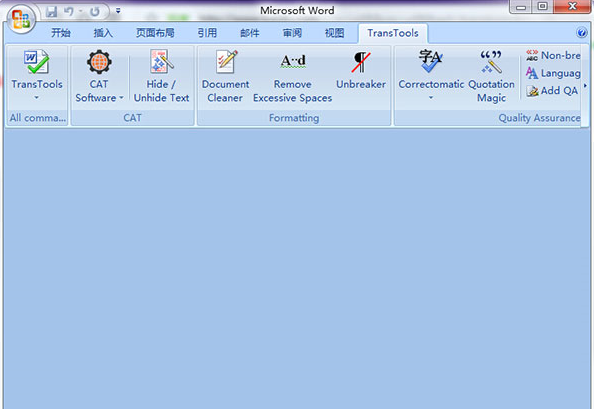This screenshot has width=594, height=409.
Task: Run the Hide / Unhide Text tool
Action: pos(162,76)
